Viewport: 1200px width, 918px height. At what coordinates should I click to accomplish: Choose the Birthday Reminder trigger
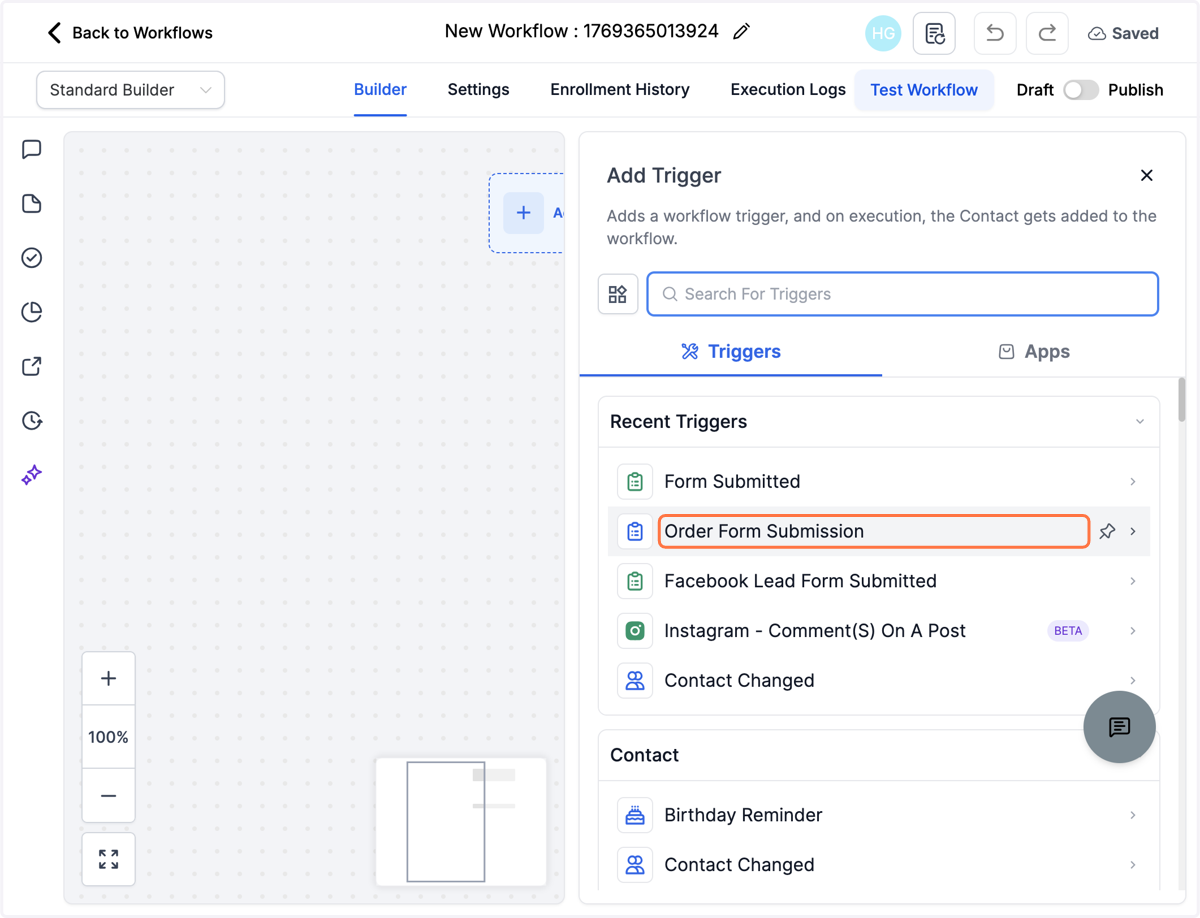(x=879, y=815)
